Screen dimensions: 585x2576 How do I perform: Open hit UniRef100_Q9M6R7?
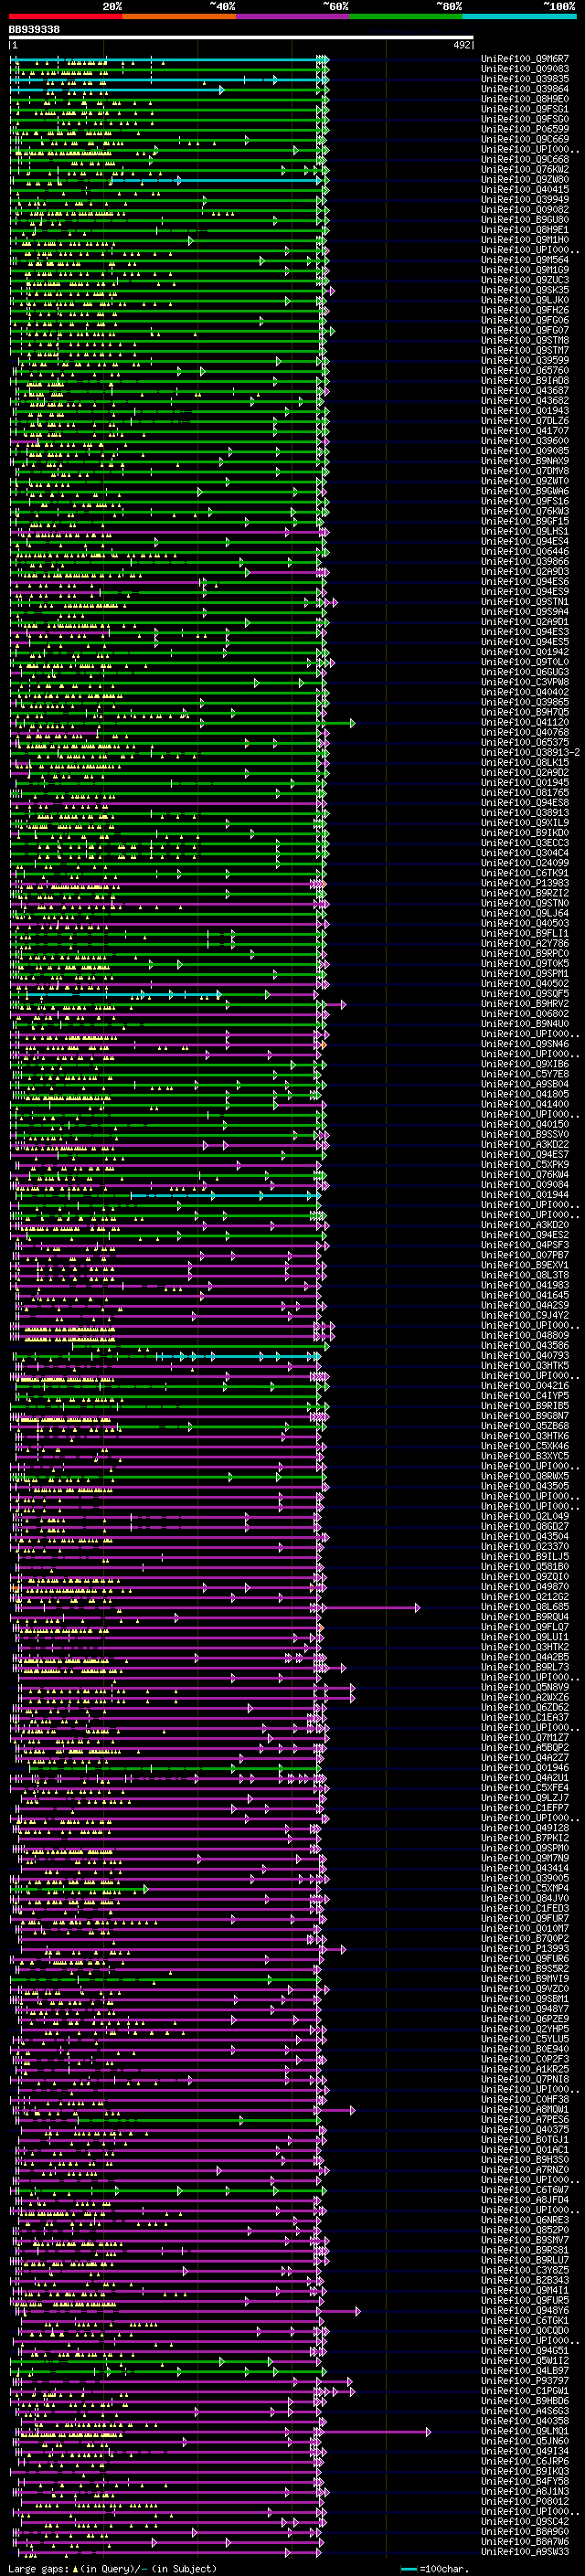pos(524,59)
